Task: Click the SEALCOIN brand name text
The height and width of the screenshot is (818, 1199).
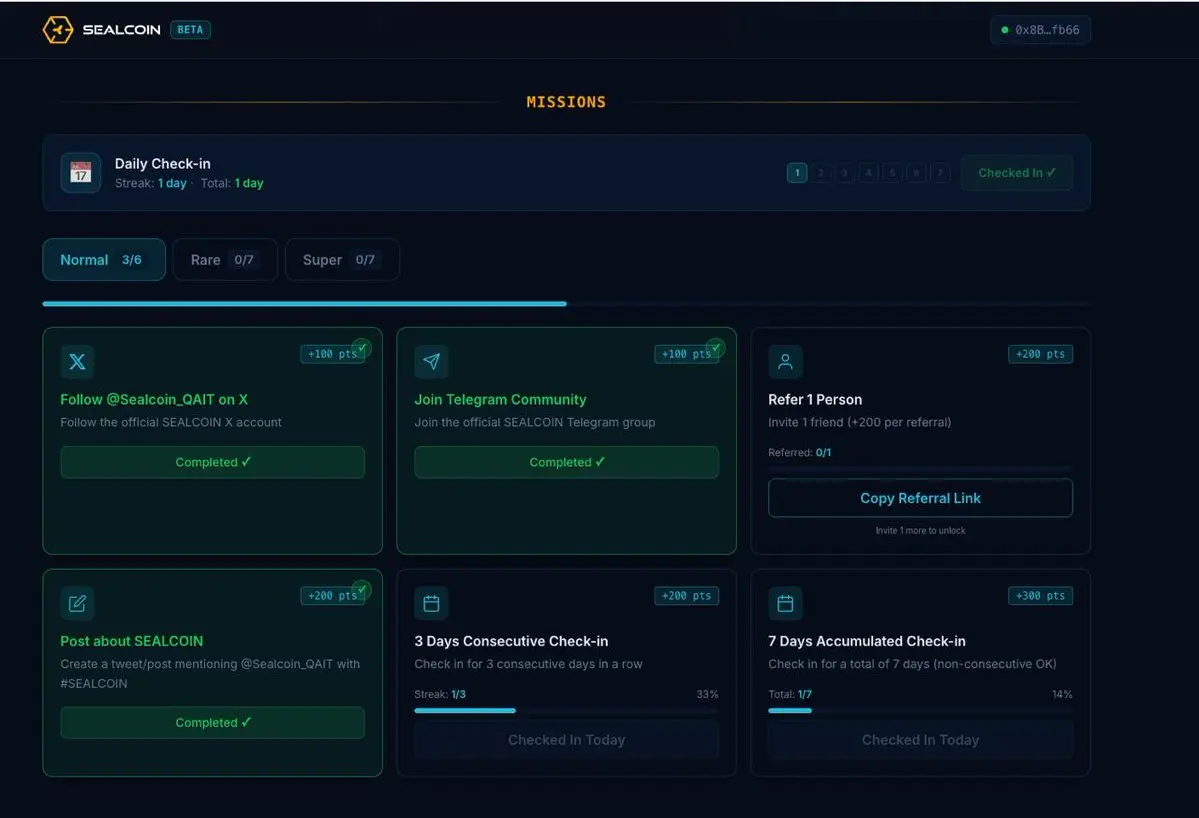Action: point(122,30)
